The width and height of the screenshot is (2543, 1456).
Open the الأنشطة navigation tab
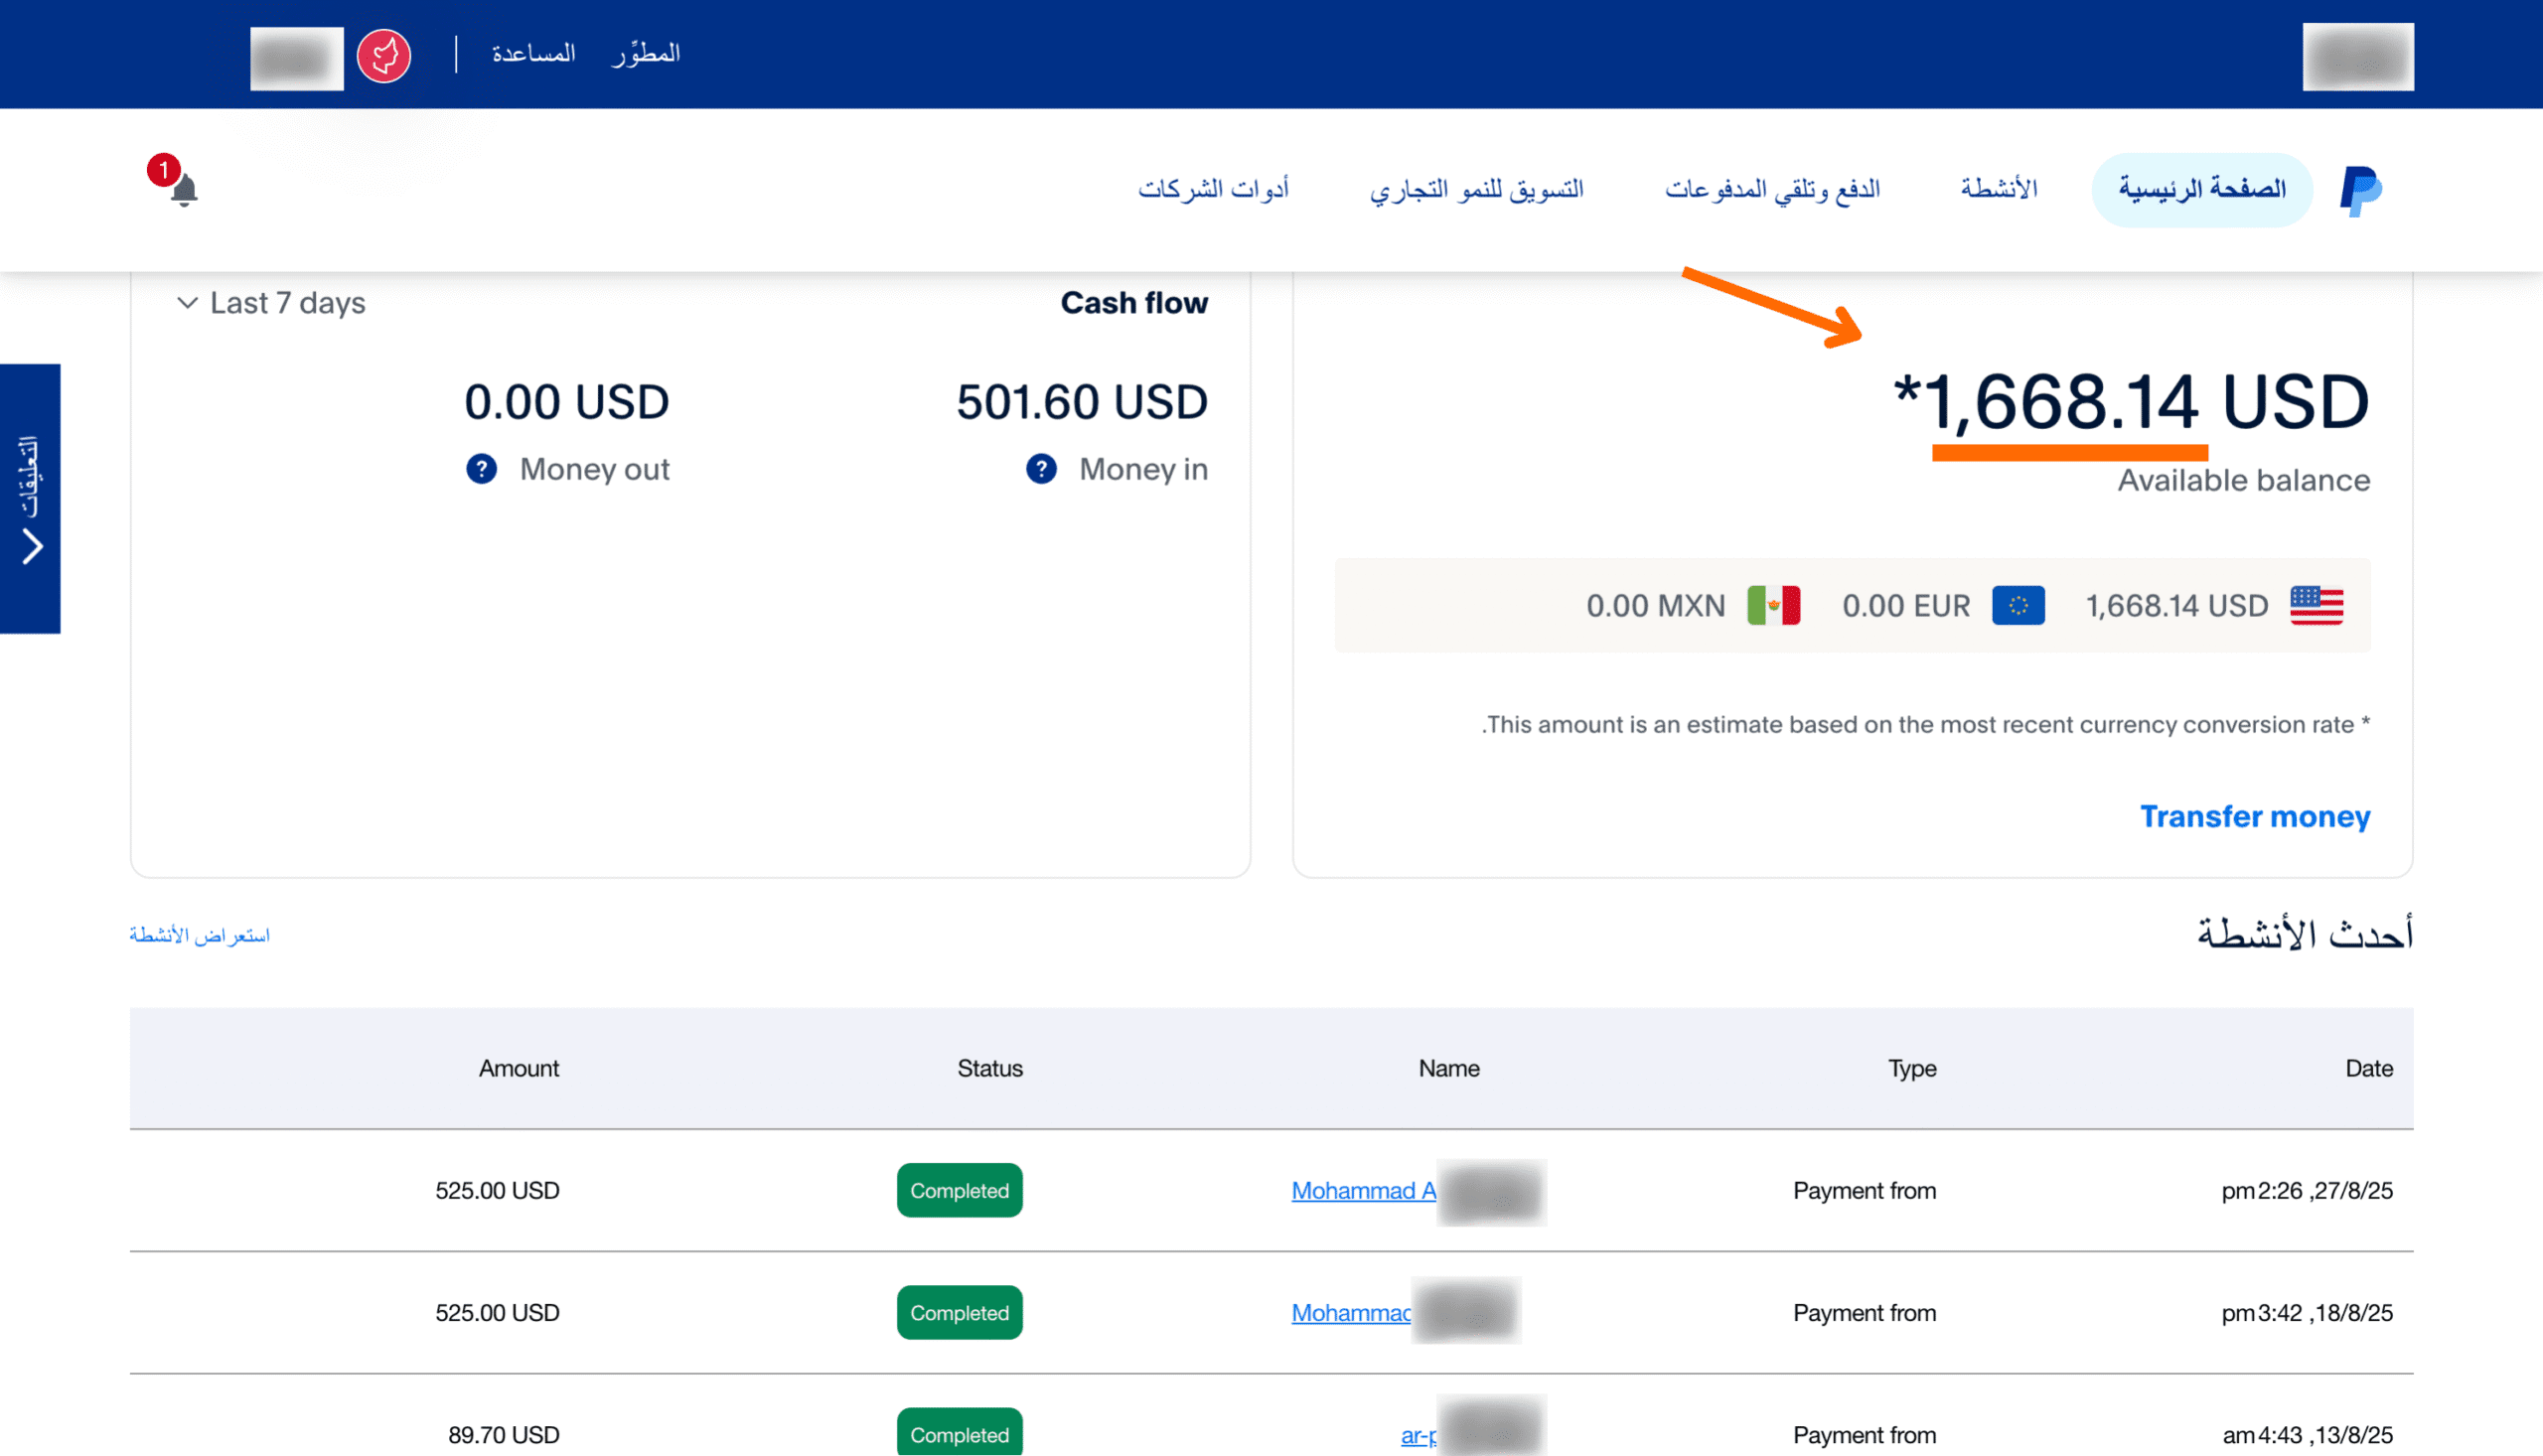point(1998,189)
